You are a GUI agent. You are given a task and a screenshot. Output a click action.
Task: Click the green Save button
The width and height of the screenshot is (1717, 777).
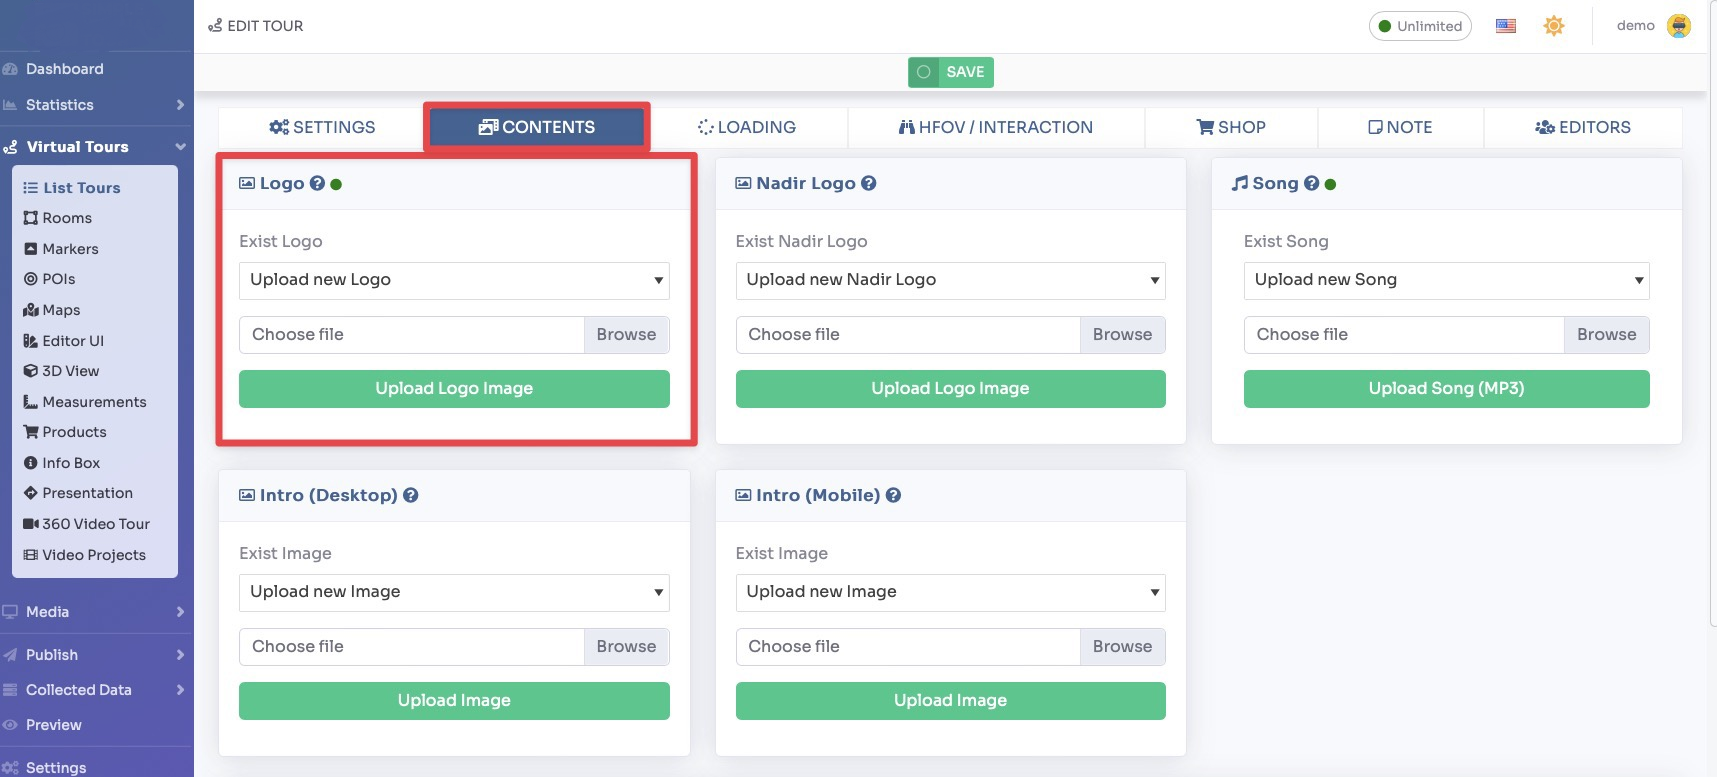[951, 72]
